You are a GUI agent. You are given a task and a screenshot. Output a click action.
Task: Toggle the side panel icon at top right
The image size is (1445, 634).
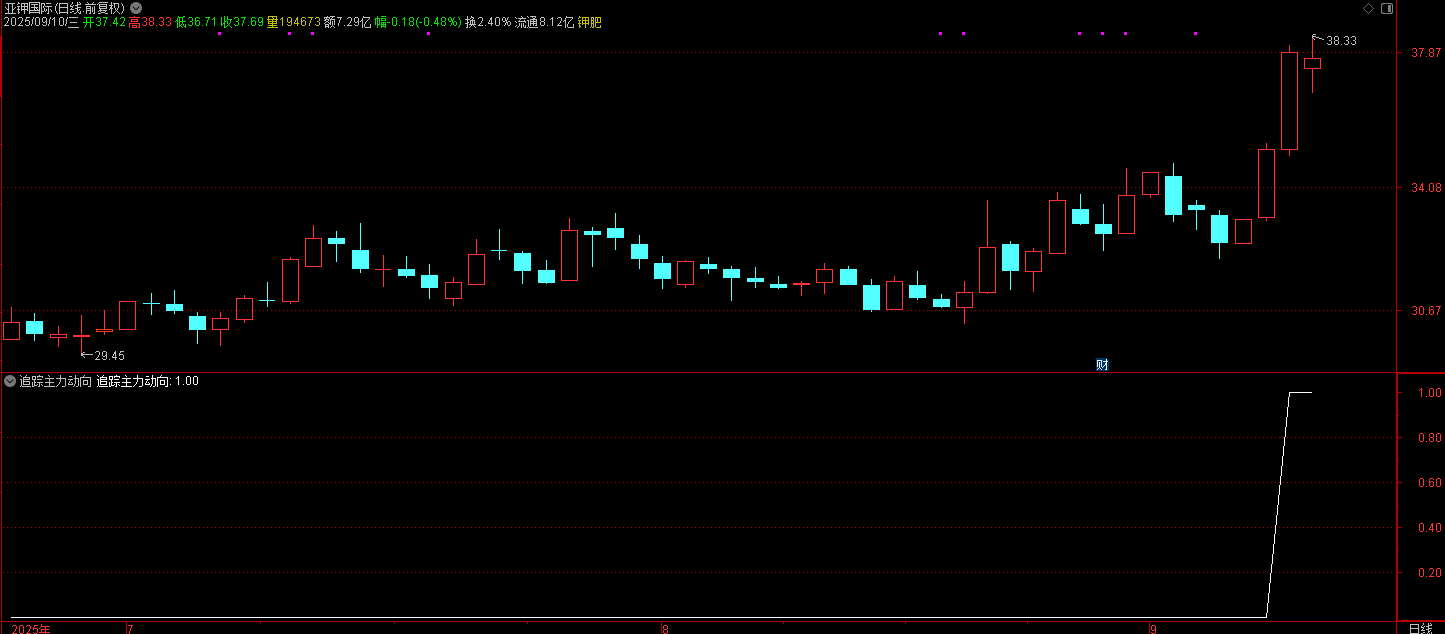pos(1386,8)
